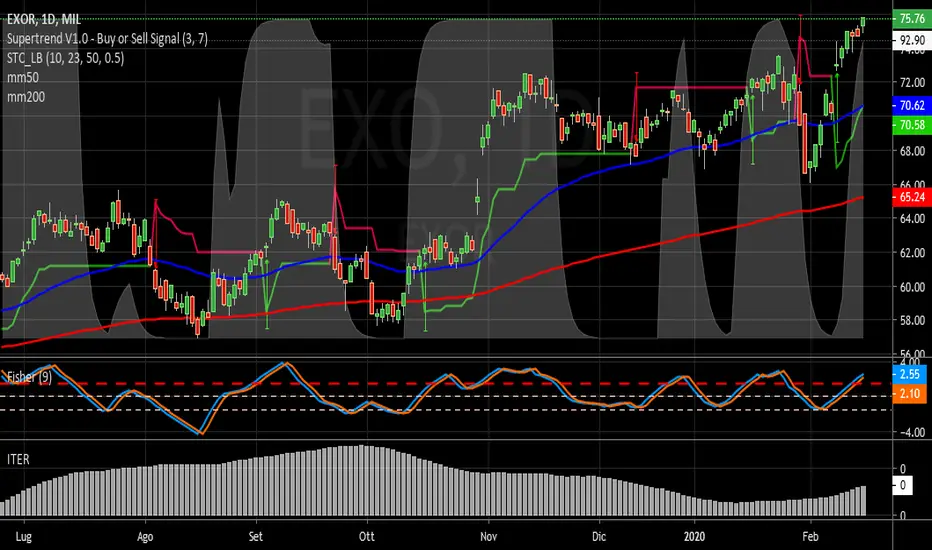Click the 64.00 price axis label
The width and height of the screenshot is (932, 550).
(912, 219)
